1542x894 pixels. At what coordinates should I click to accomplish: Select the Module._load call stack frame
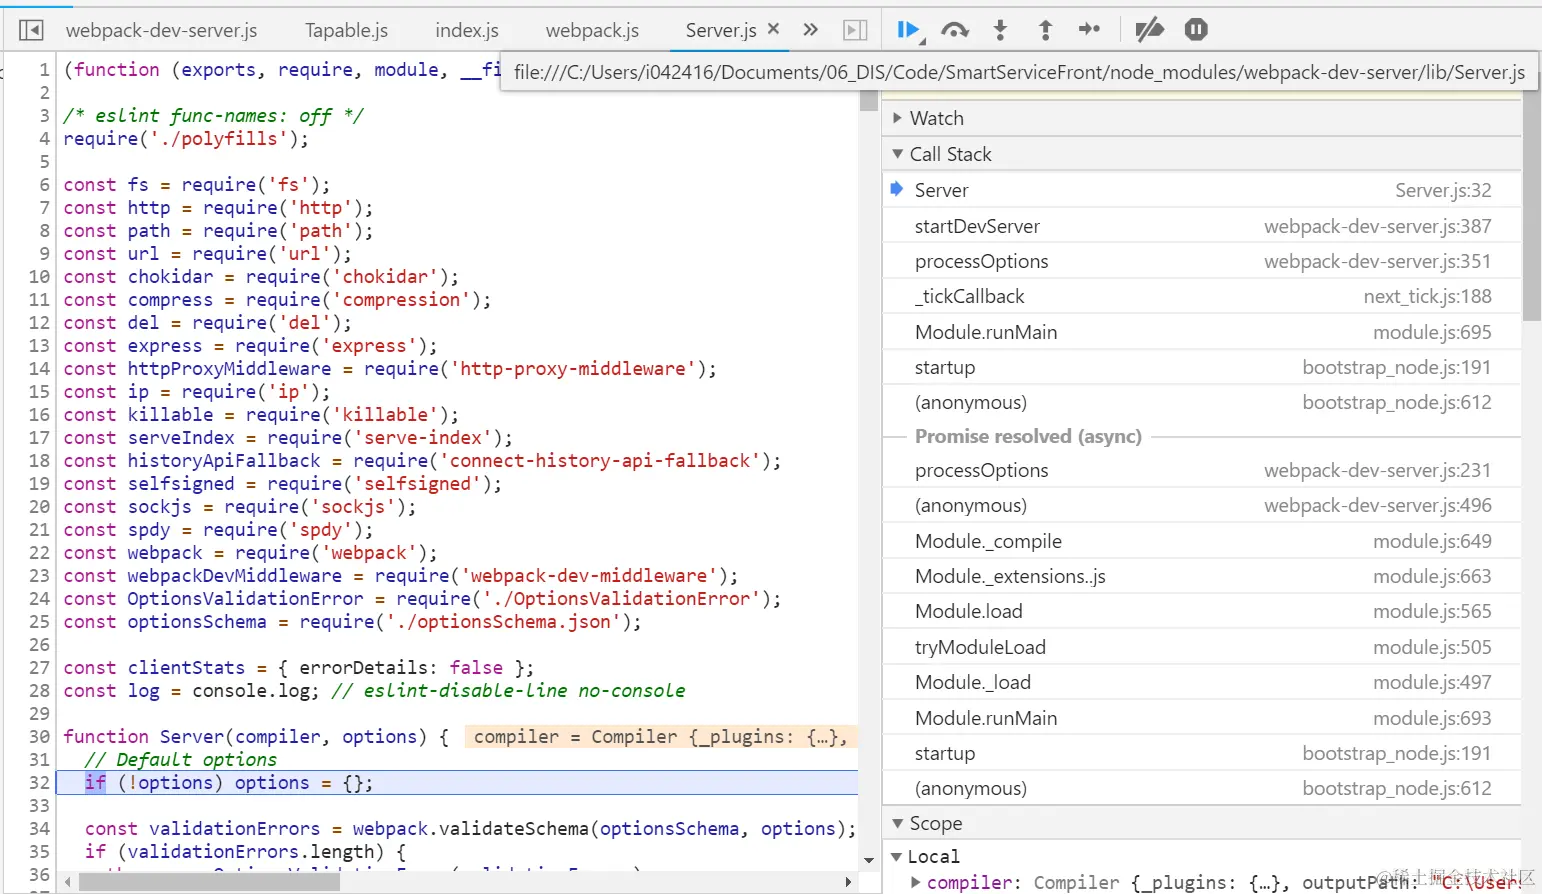1202,682
